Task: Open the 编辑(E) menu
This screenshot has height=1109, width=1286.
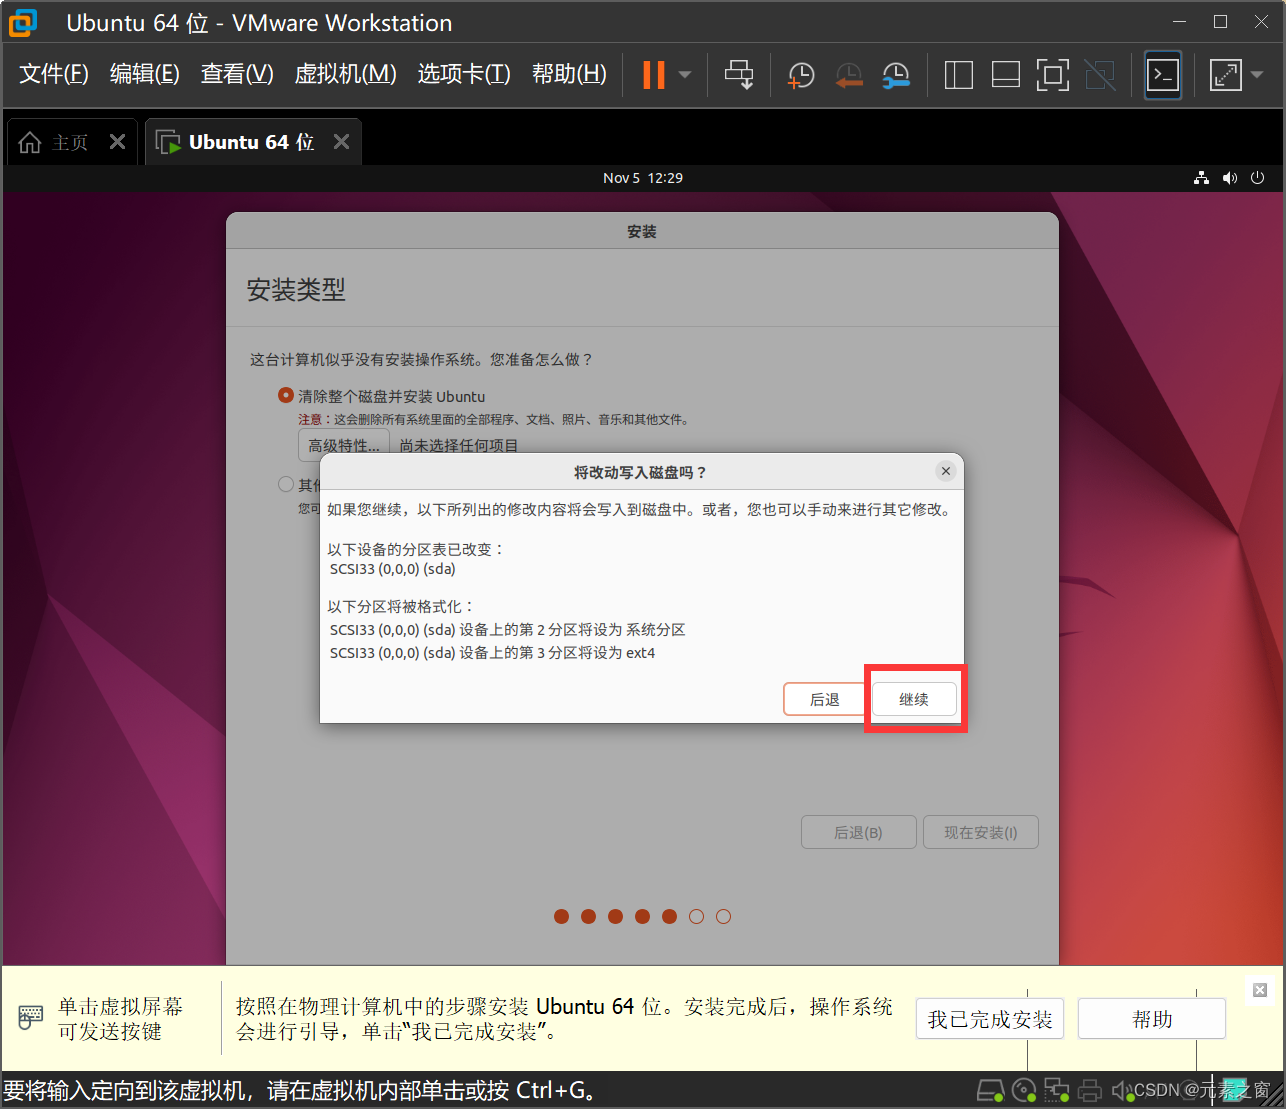Action: click(x=144, y=74)
